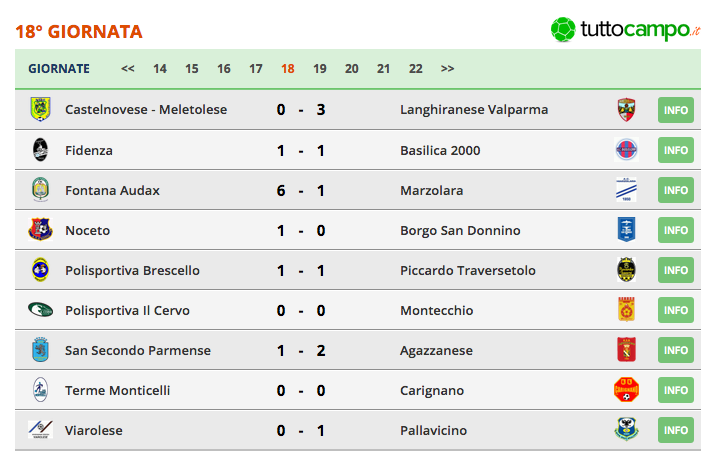This screenshot has height=471, width=723.
Task: Switch to giornata 17
Action: tap(255, 69)
